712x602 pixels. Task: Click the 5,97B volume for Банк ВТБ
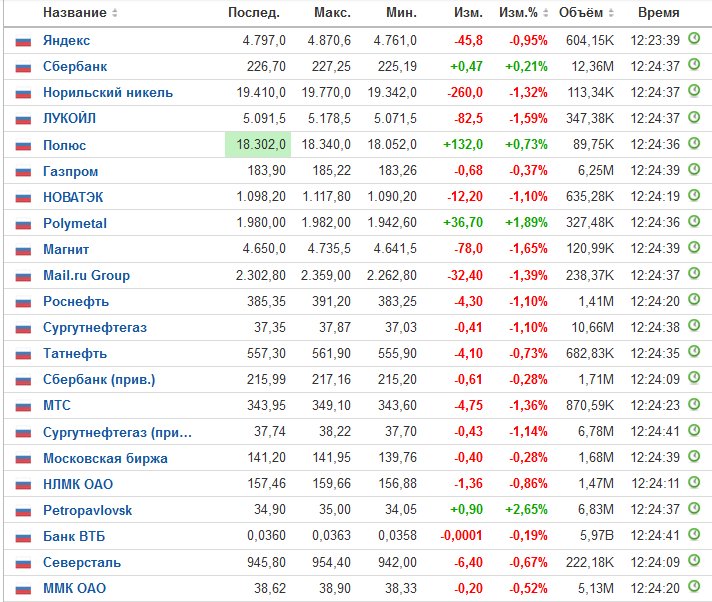pyautogui.click(x=597, y=536)
